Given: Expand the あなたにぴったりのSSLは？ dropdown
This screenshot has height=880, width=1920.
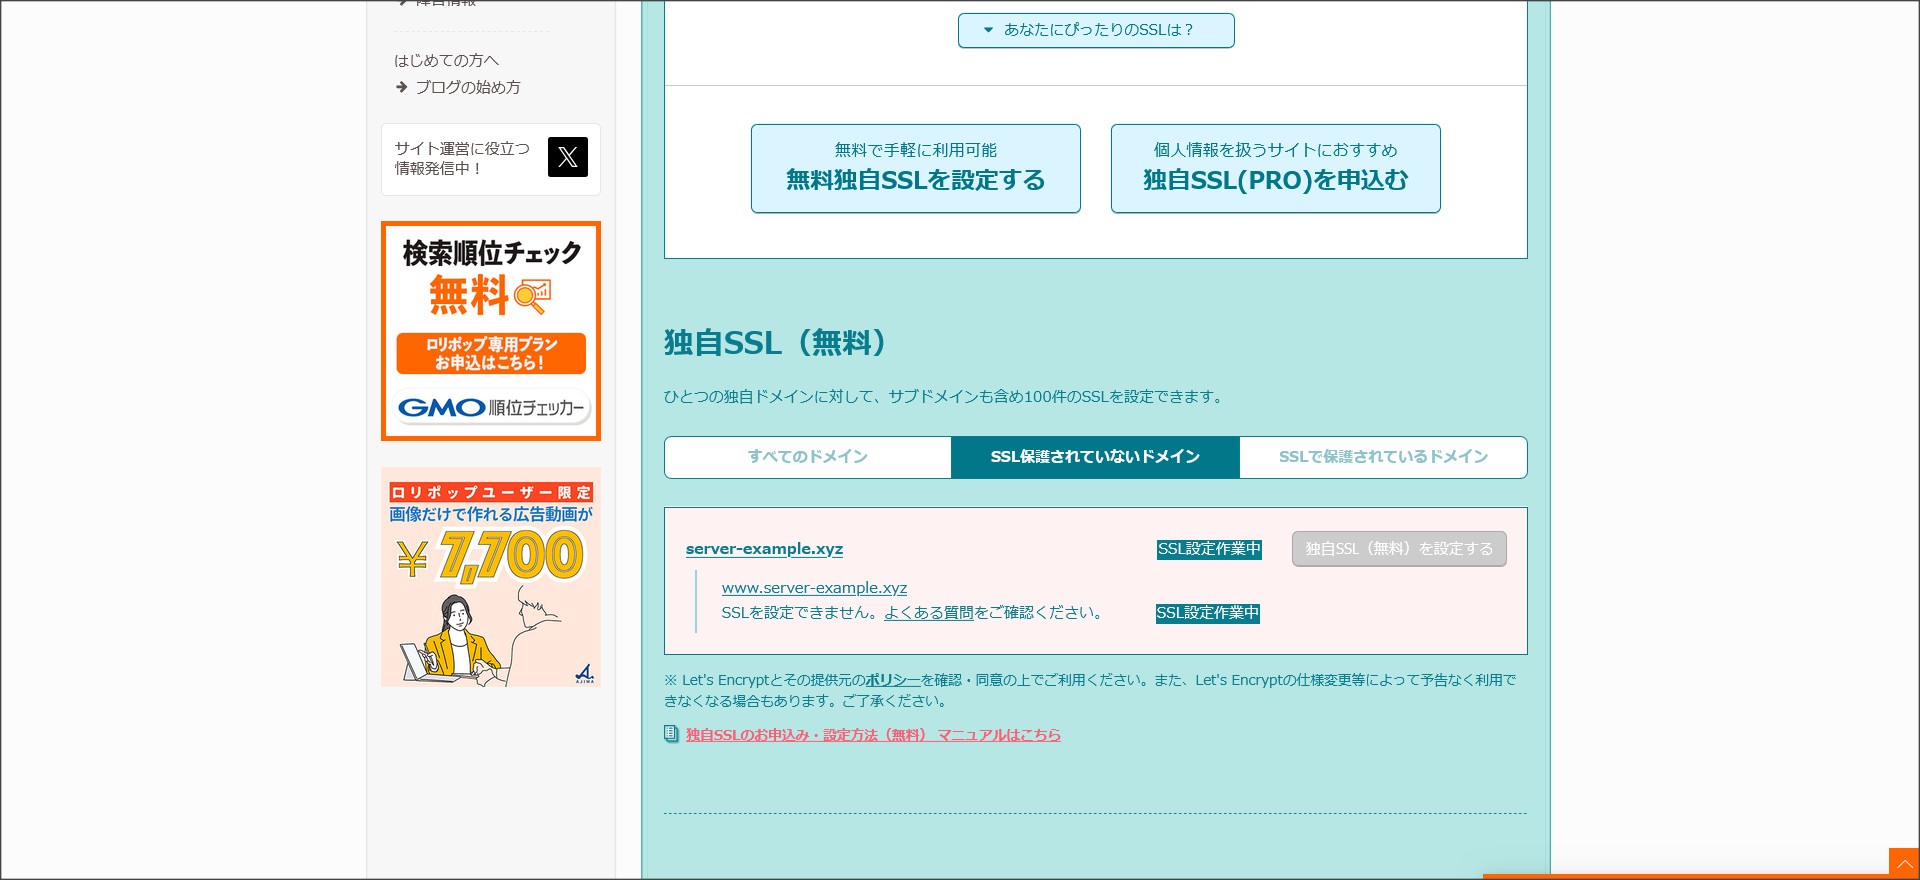Looking at the screenshot, I should click(x=1096, y=30).
